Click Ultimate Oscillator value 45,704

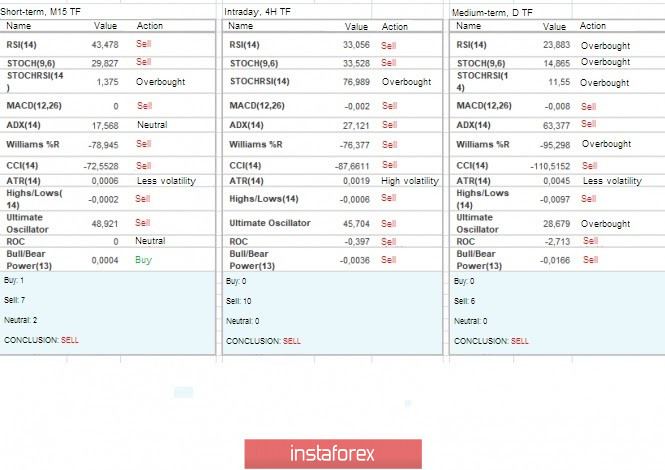click(356, 224)
